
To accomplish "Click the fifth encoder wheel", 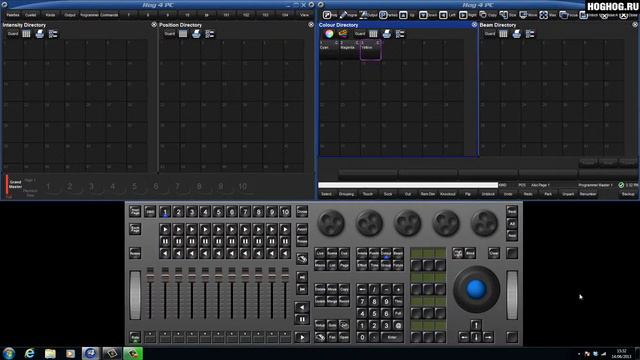I will [x=484, y=223].
